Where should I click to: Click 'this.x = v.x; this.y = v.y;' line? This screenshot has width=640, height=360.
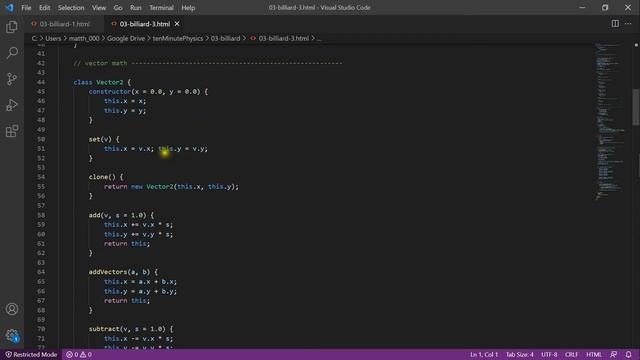click(156, 149)
